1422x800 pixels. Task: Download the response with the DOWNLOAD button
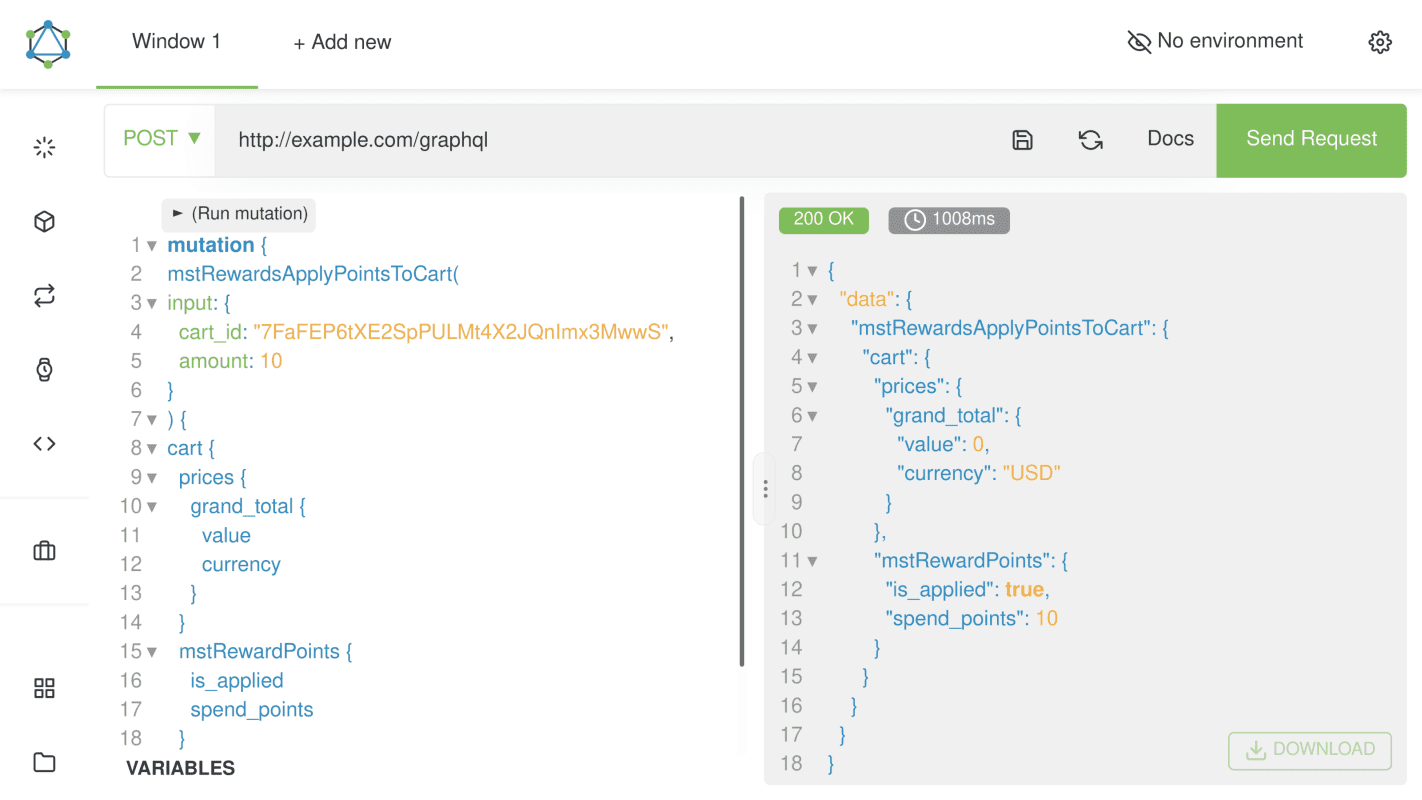[x=1309, y=750]
